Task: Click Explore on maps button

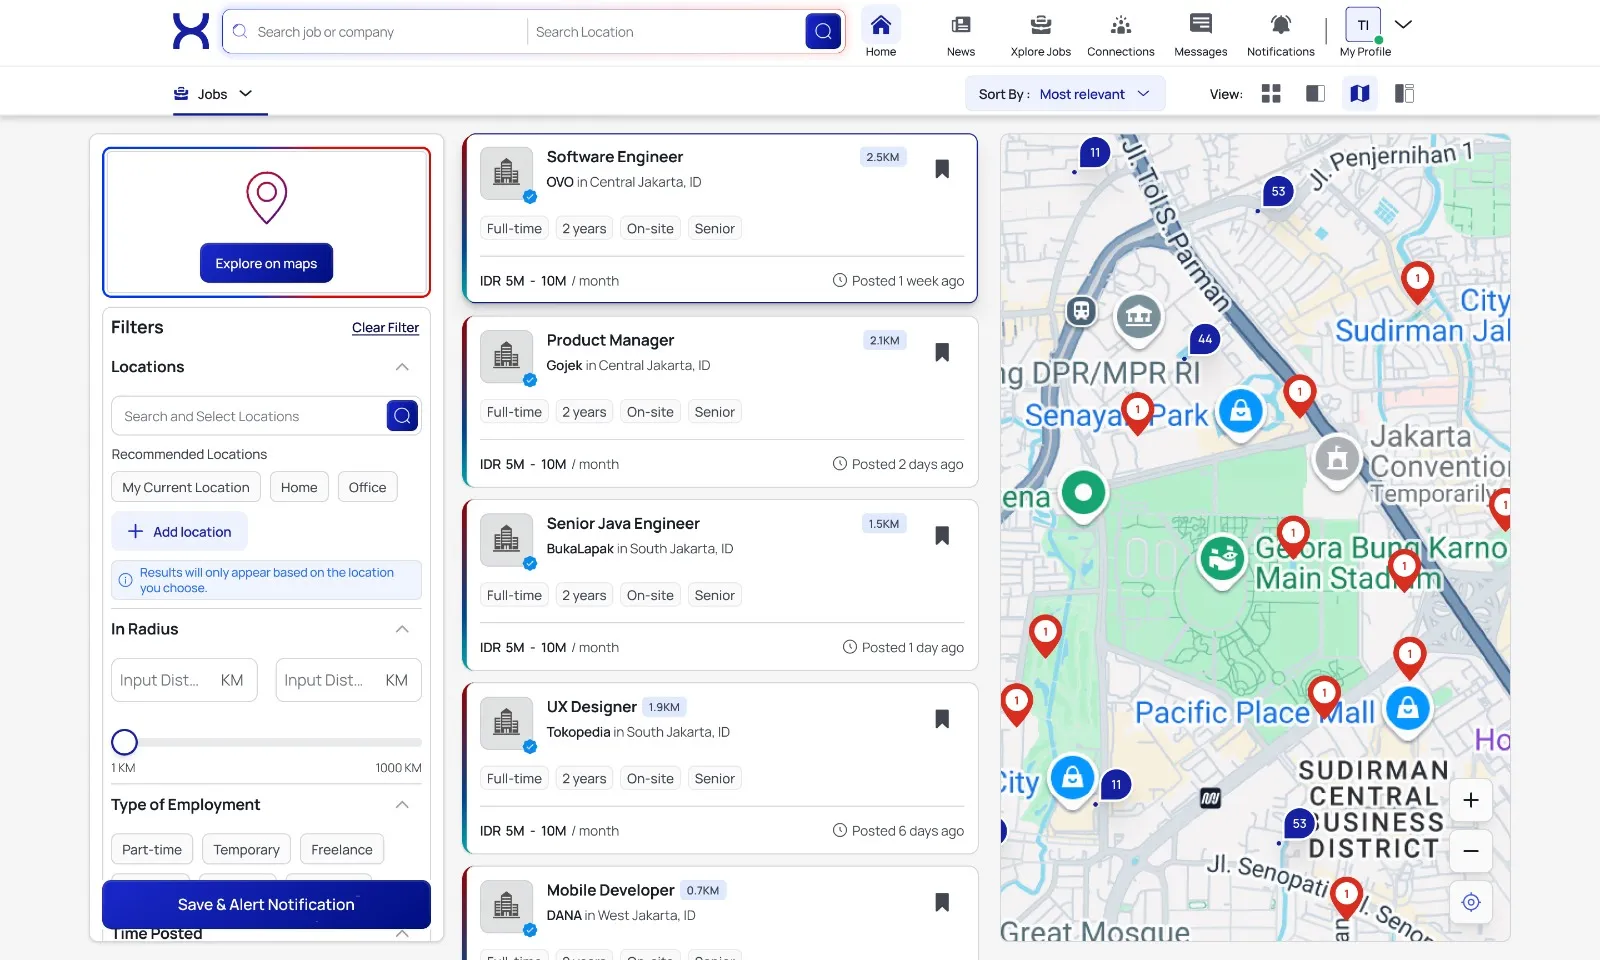Action: click(x=266, y=263)
